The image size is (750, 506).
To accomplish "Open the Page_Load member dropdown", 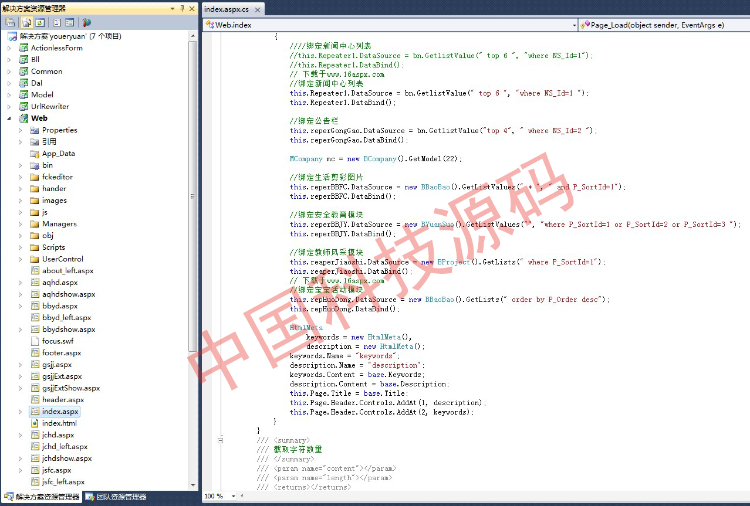I will (x=664, y=25).
